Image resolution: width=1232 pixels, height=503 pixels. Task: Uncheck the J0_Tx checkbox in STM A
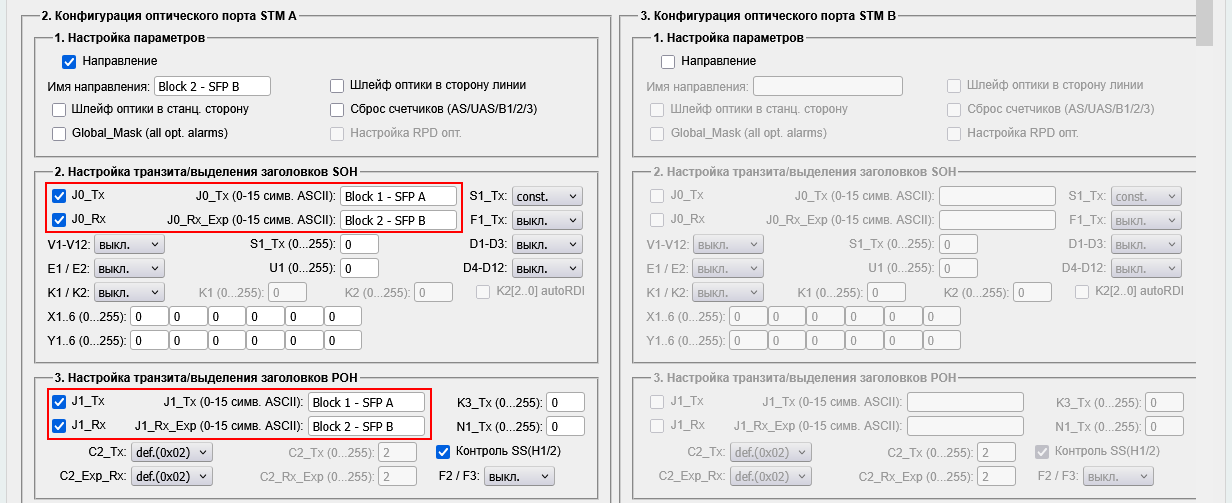[59, 196]
